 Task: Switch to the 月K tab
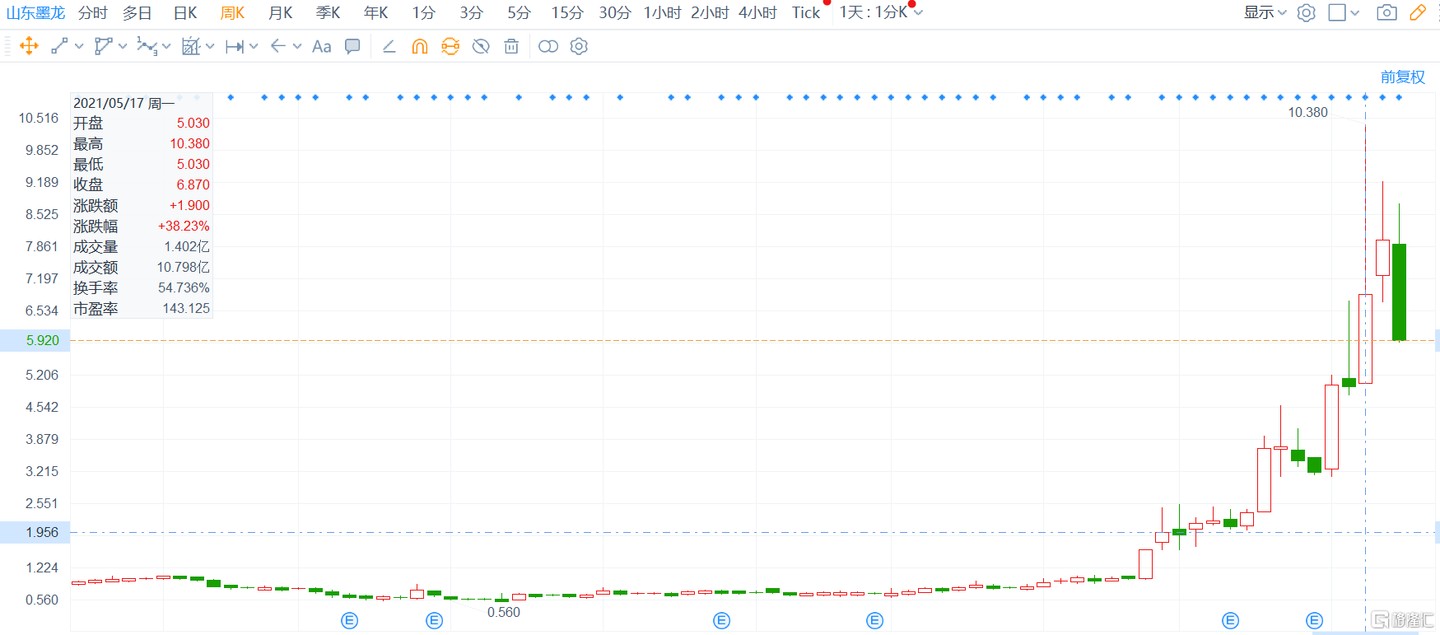coord(280,13)
